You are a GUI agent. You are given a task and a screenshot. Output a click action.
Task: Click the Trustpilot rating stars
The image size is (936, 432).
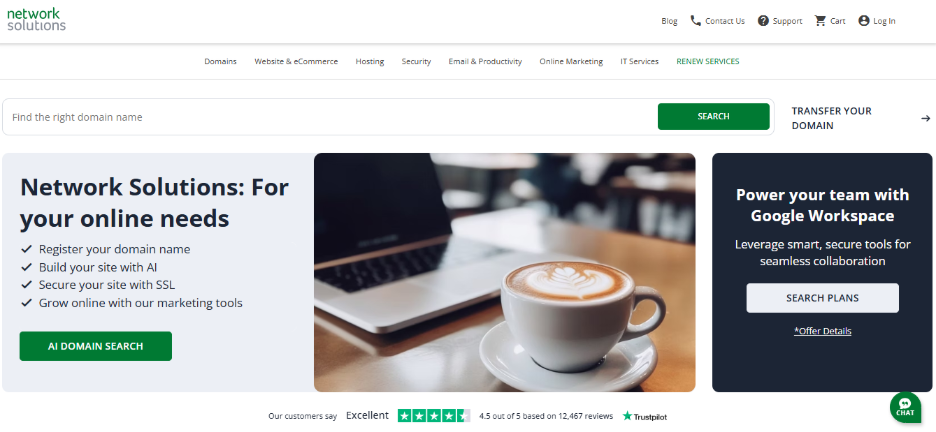(x=434, y=415)
